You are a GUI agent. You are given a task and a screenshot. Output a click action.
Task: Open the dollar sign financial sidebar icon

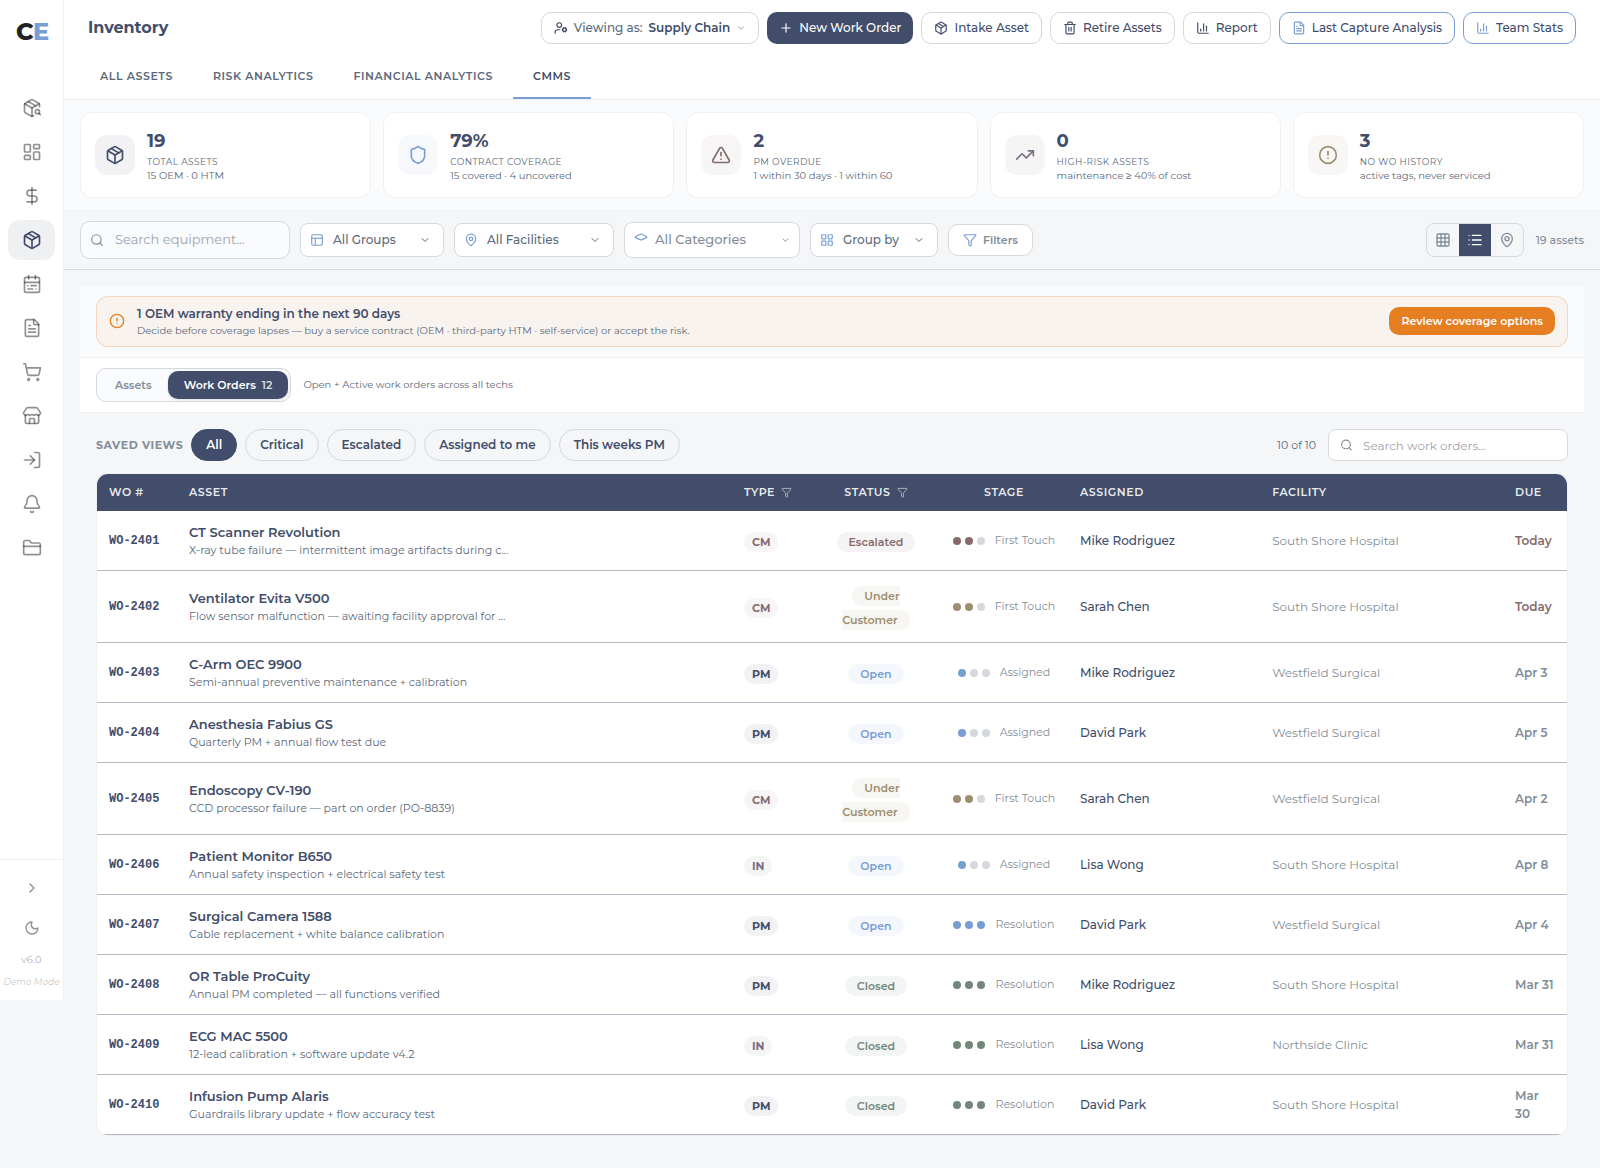32,196
